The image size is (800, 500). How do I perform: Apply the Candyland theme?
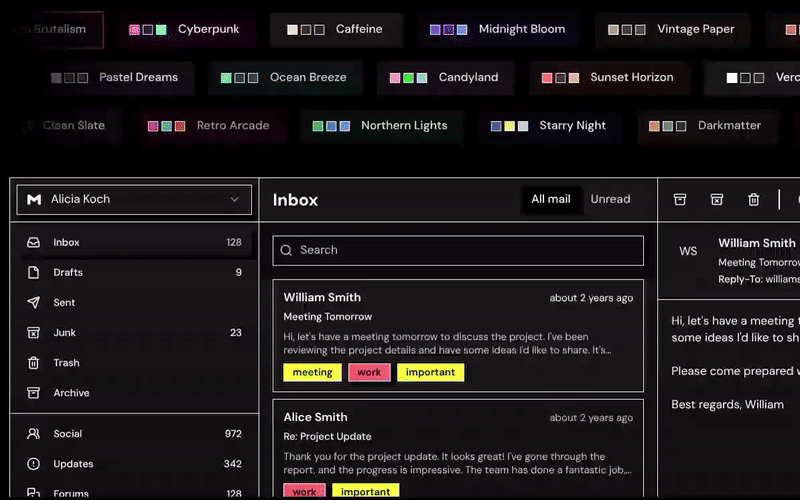[445, 78]
